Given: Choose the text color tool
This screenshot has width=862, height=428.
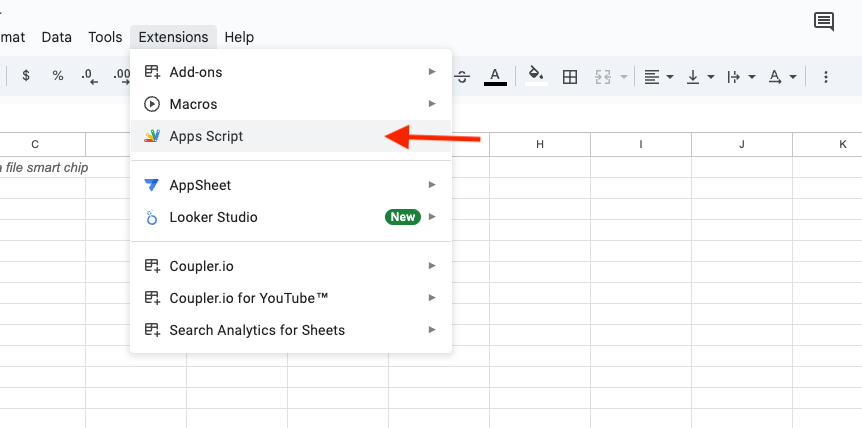Looking at the screenshot, I should point(495,76).
